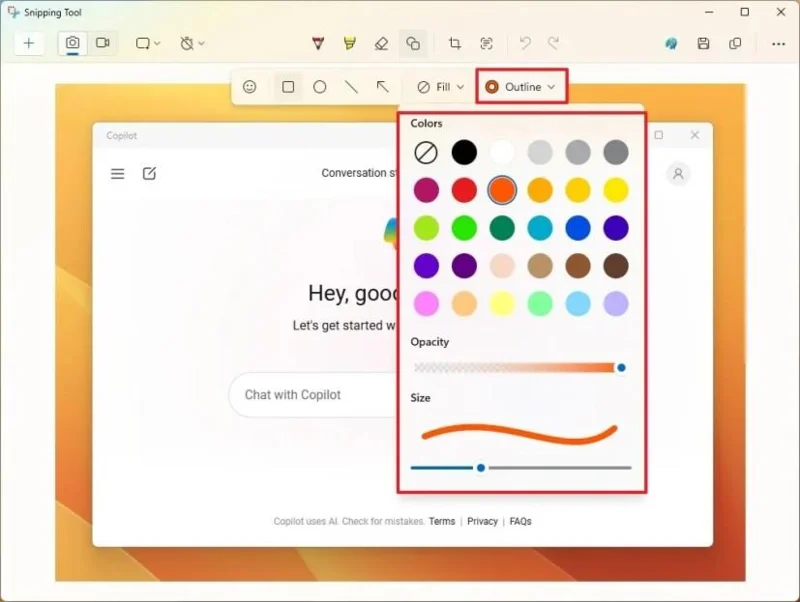800x602 pixels.
Task: Copy the snip to clipboard
Action: (x=735, y=43)
